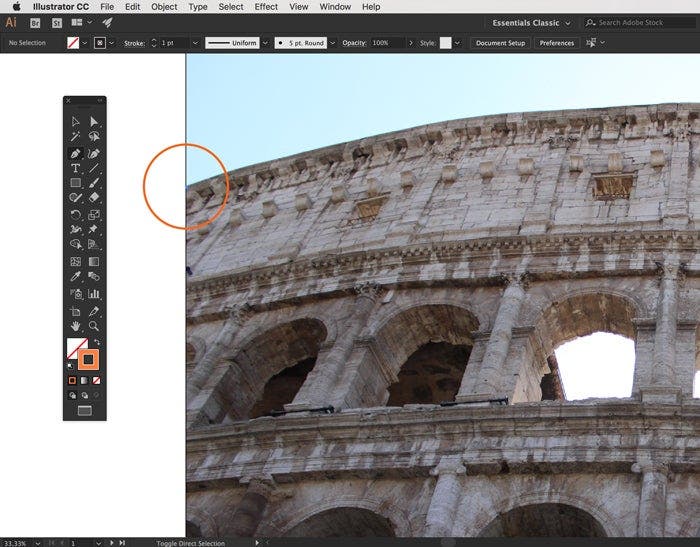This screenshot has height=547, width=700.
Task: Open the Object menu
Action: click(164, 7)
